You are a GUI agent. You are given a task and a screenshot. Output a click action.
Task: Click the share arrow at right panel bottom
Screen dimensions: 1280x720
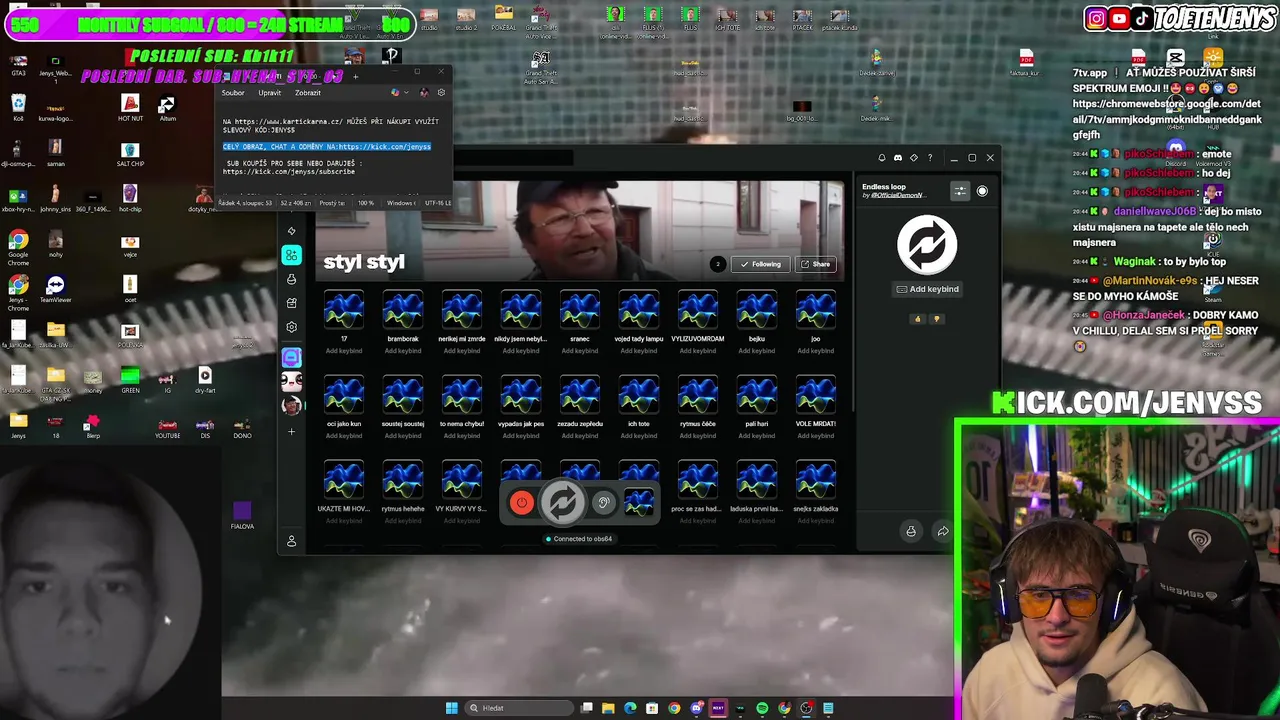point(943,531)
